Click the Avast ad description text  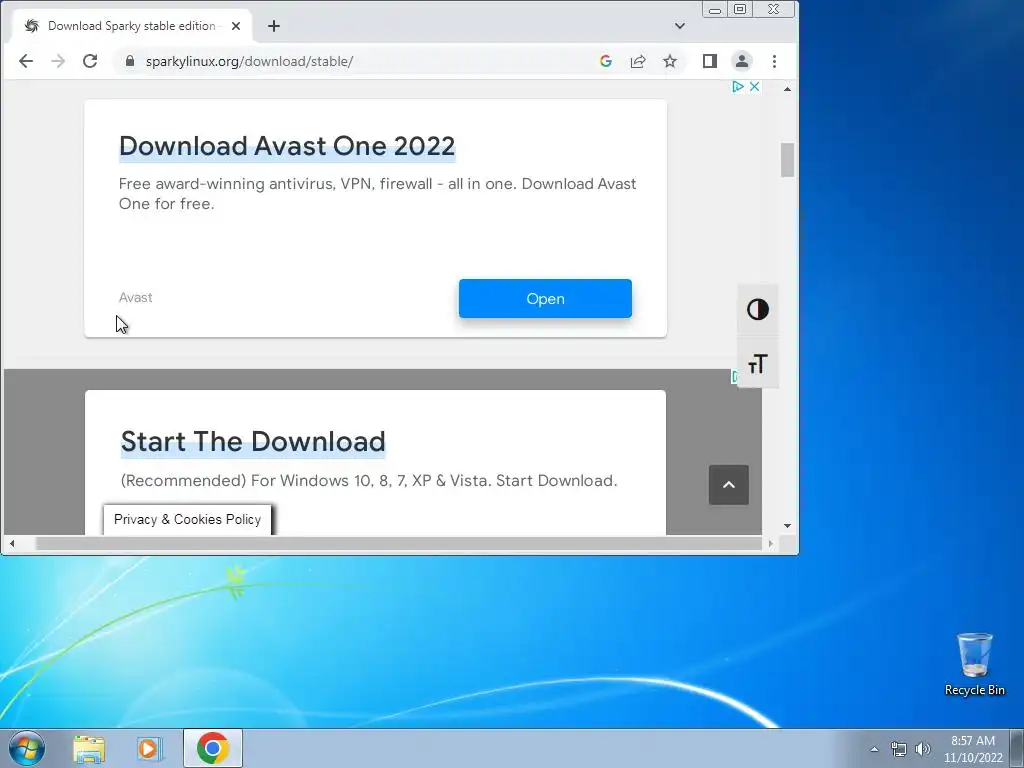click(377, 193)
